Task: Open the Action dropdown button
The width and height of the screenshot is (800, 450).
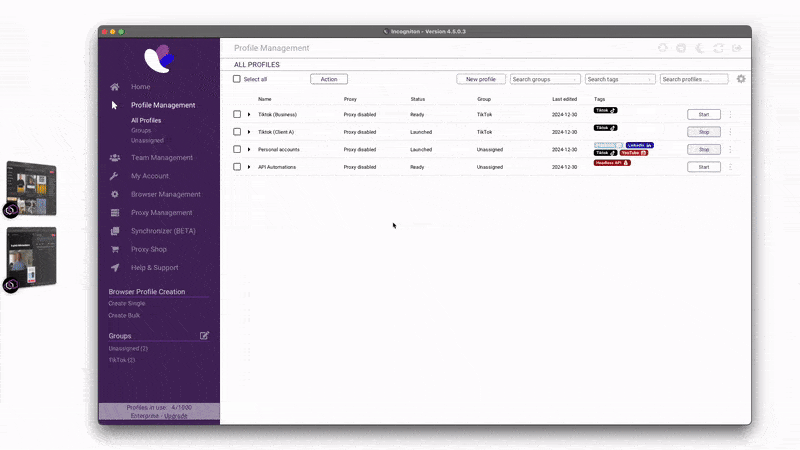Action: pos(329,79)
